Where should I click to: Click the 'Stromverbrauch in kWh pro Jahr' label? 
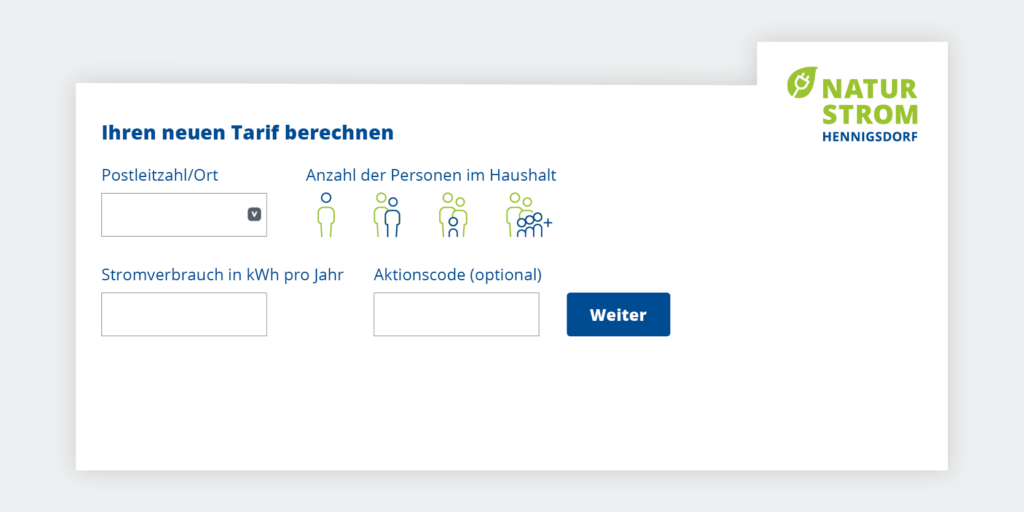tap(222, 275)
